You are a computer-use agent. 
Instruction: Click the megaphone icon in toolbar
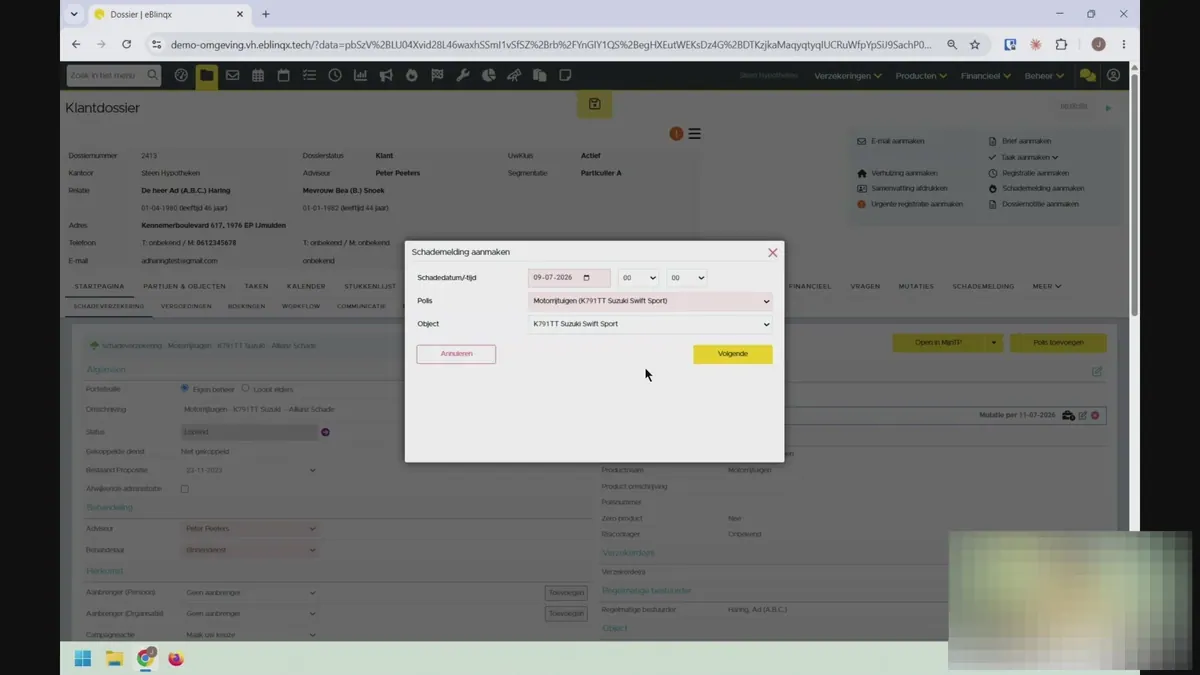pyautogui.click(x=386, y=75)
